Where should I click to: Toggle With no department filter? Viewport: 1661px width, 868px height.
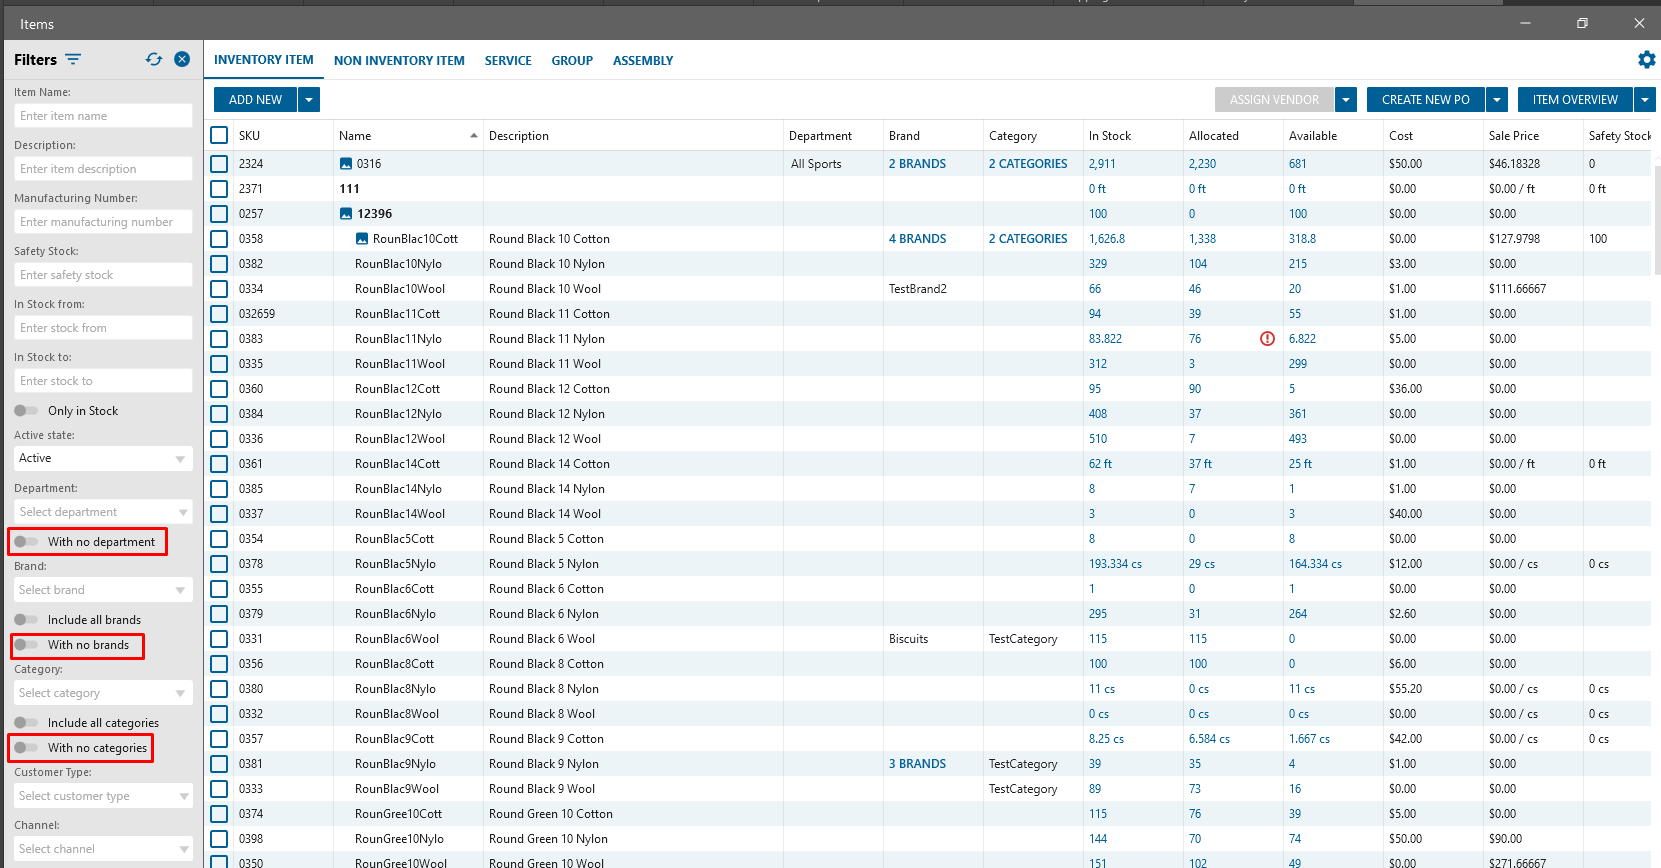26,542
